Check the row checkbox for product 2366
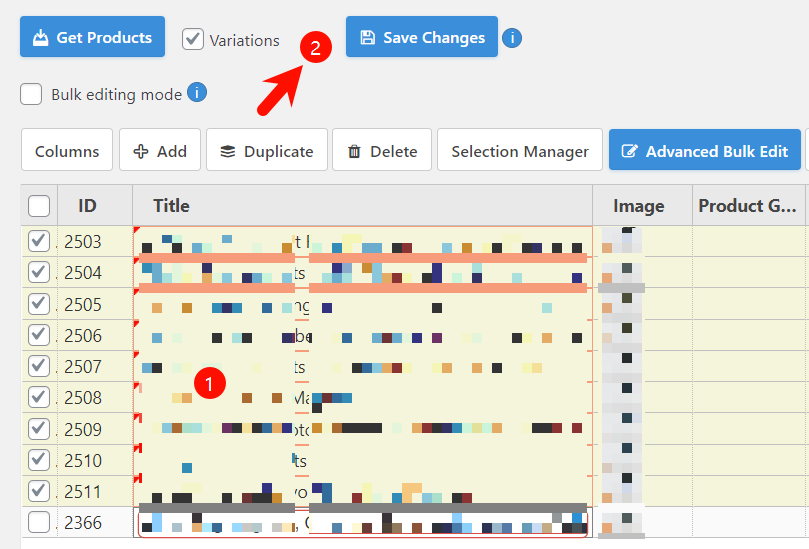Image resolution: width=809 pixels, height=549 pixels. tap(39, 522)
